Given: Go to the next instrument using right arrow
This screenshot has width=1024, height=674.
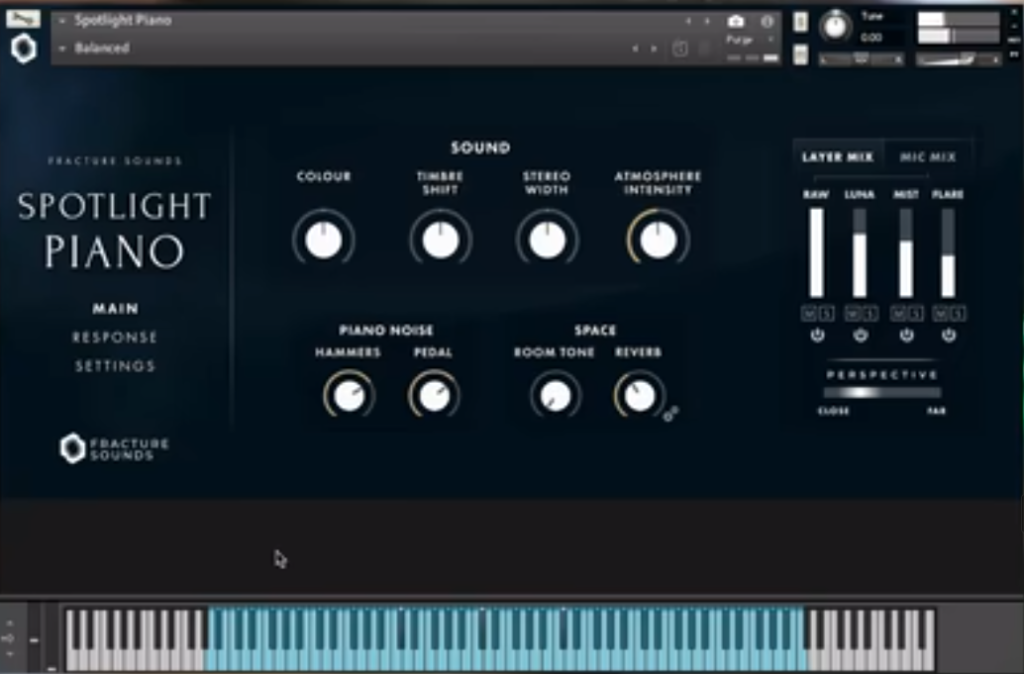Looking at the screenshot, I should coord(707,21).
